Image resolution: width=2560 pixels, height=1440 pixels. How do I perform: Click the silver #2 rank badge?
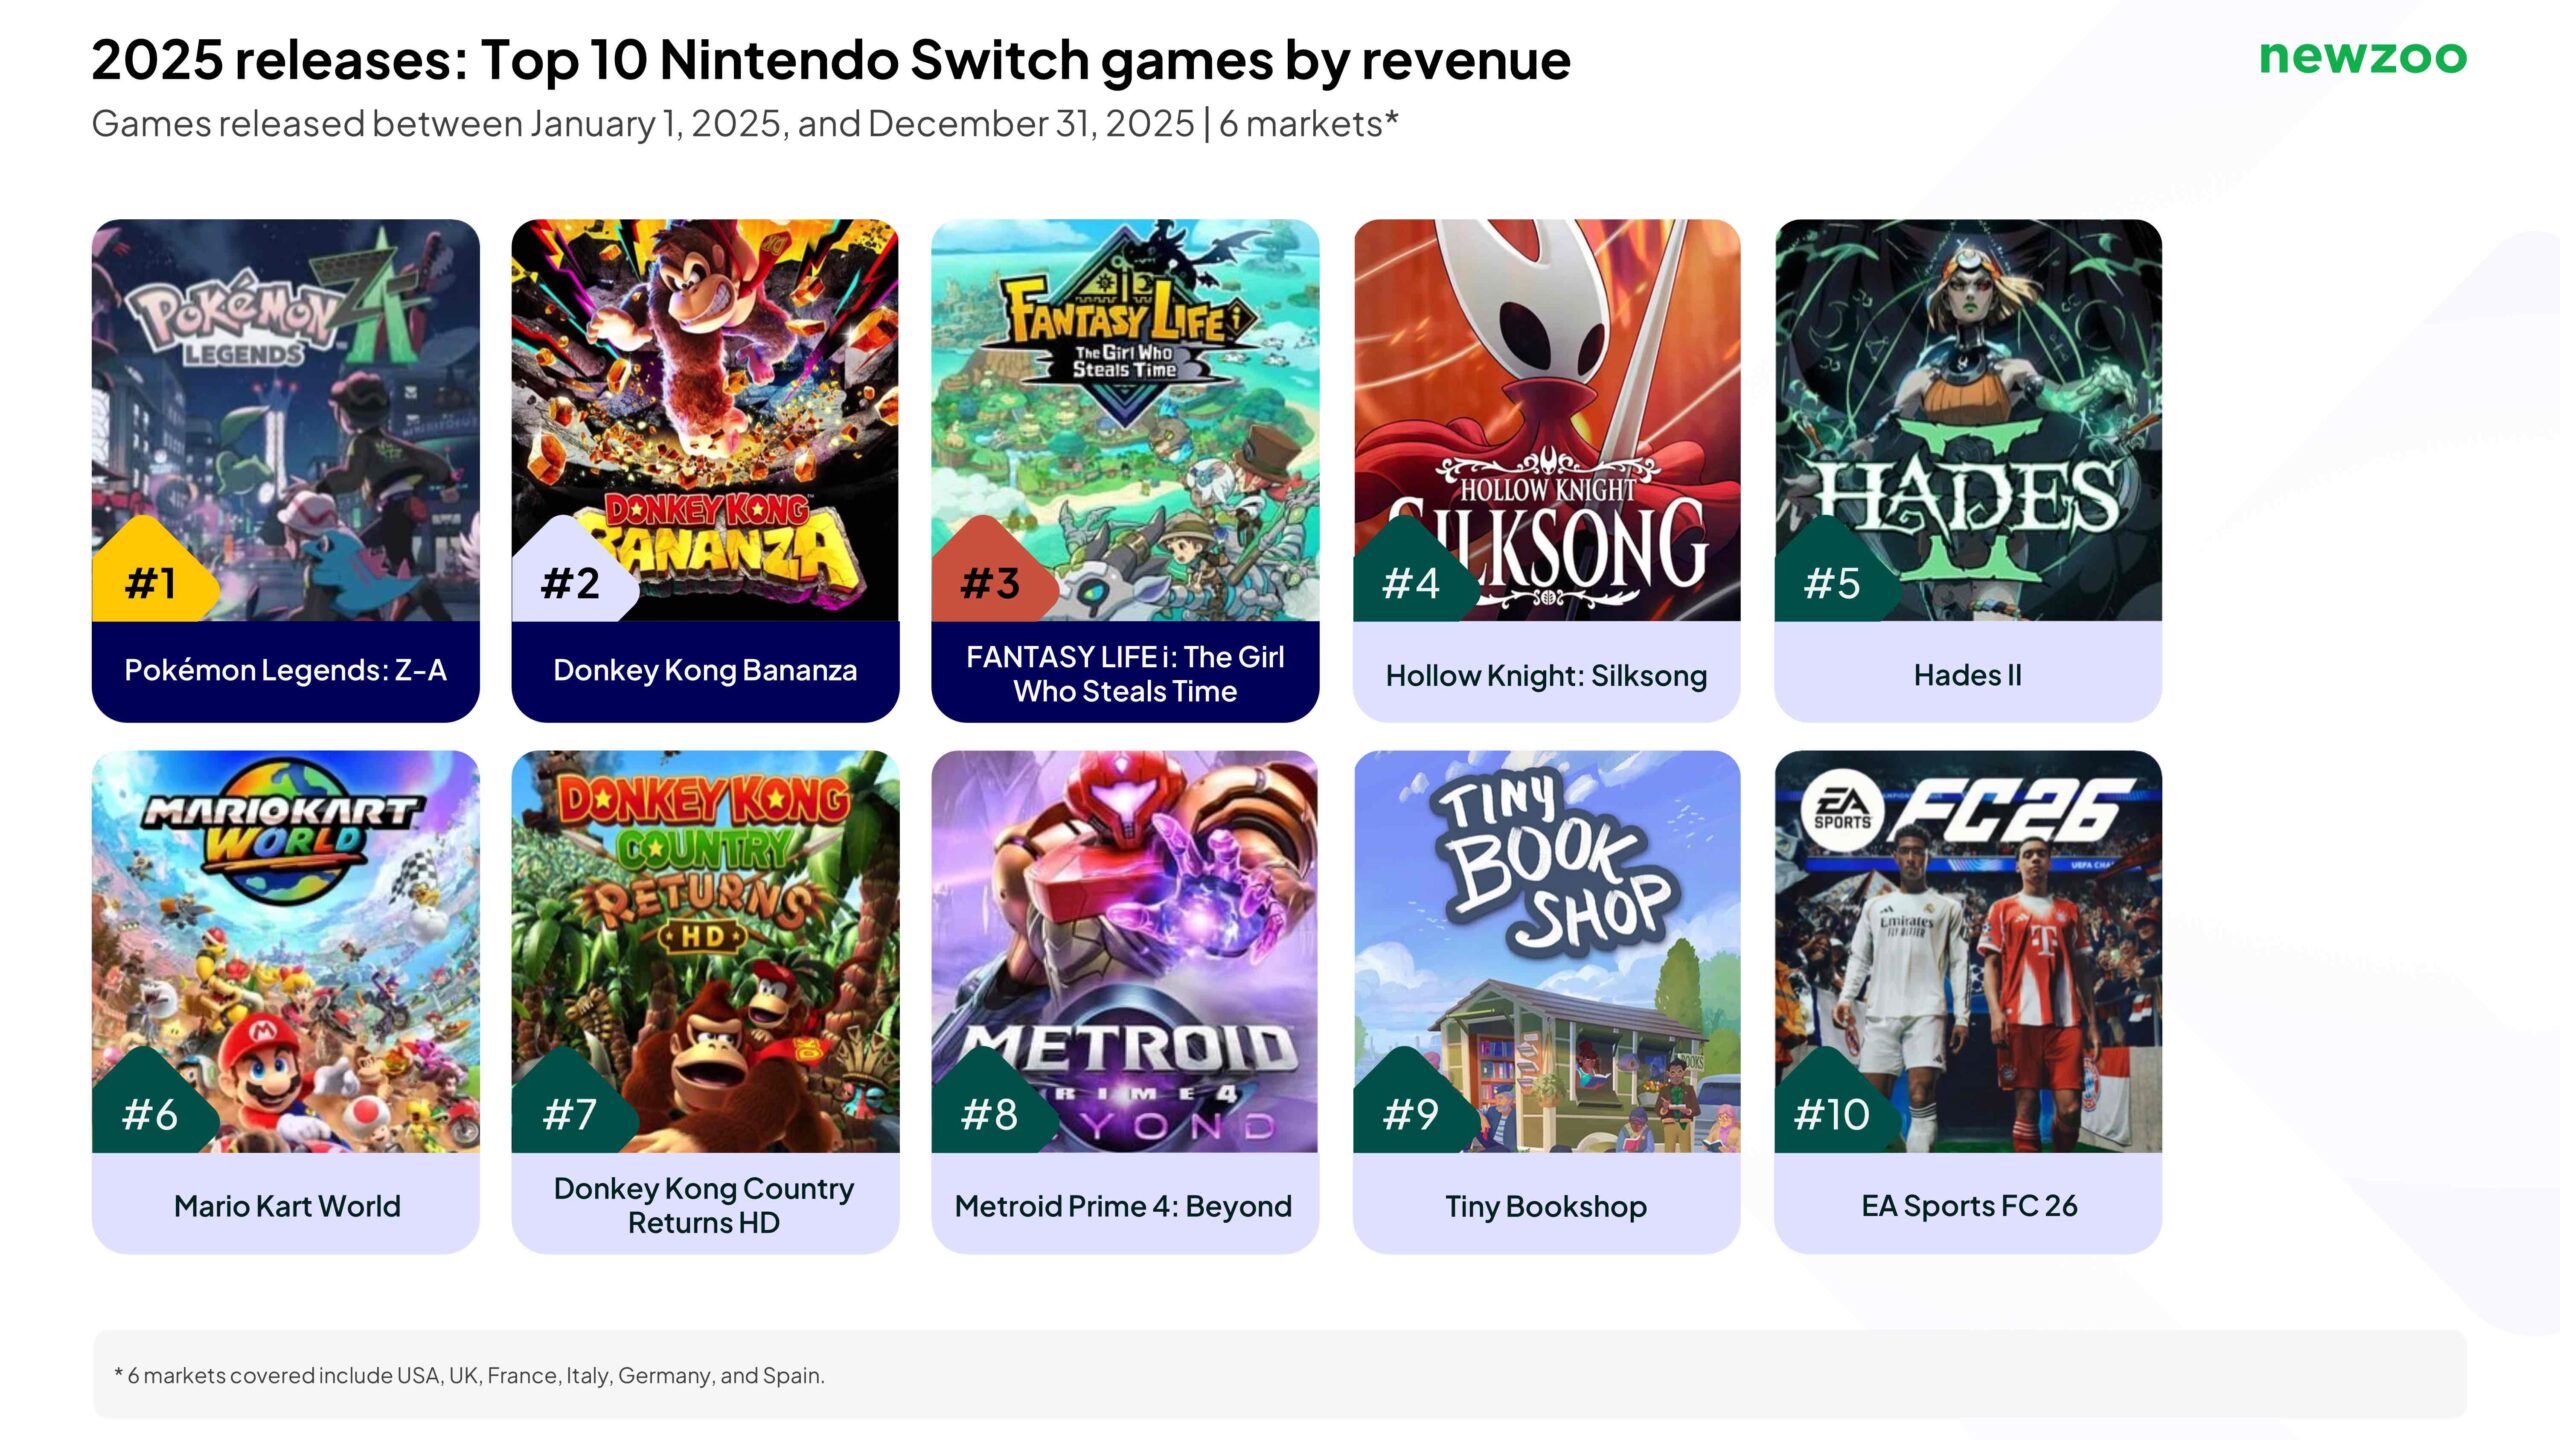(x=571, y=581)
